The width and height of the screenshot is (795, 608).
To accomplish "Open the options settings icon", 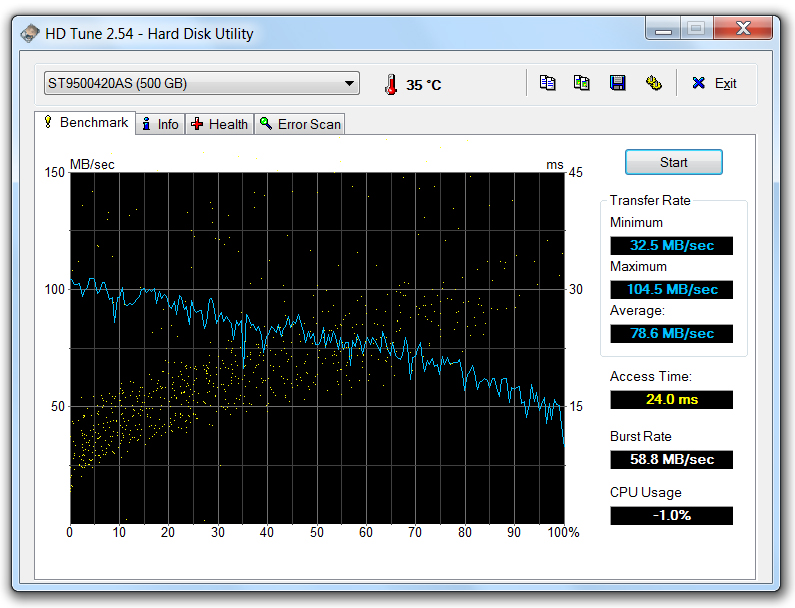I will [x=653, y=83].
